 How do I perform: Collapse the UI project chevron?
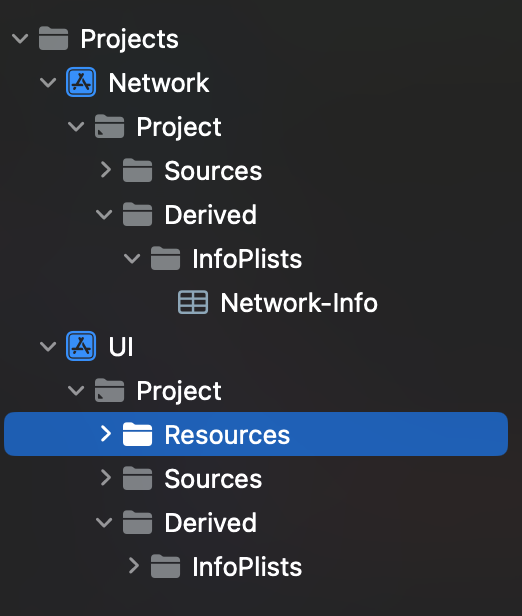click(x=48, y=346)
